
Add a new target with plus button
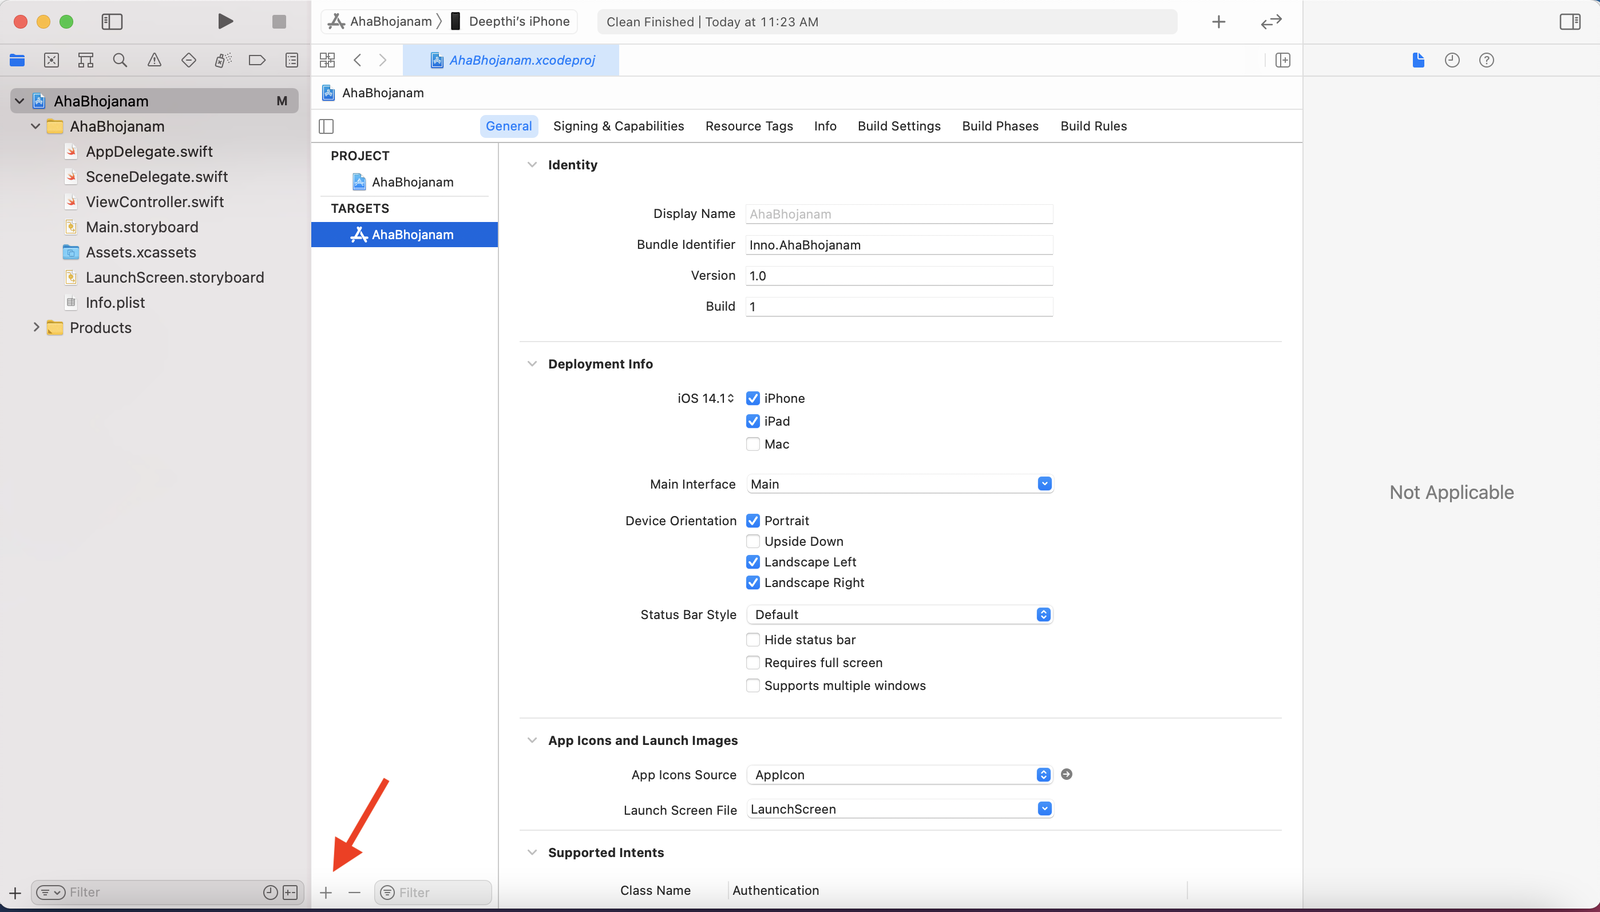(x=326, y=892)
